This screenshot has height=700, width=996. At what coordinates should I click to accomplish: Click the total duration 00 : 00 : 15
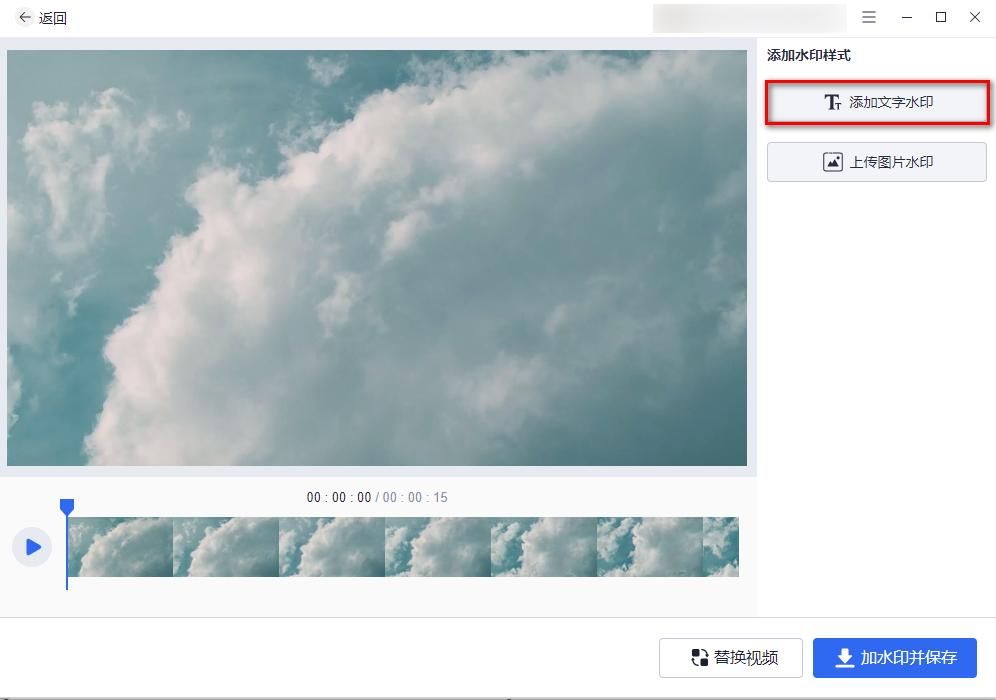click(415, 497)
